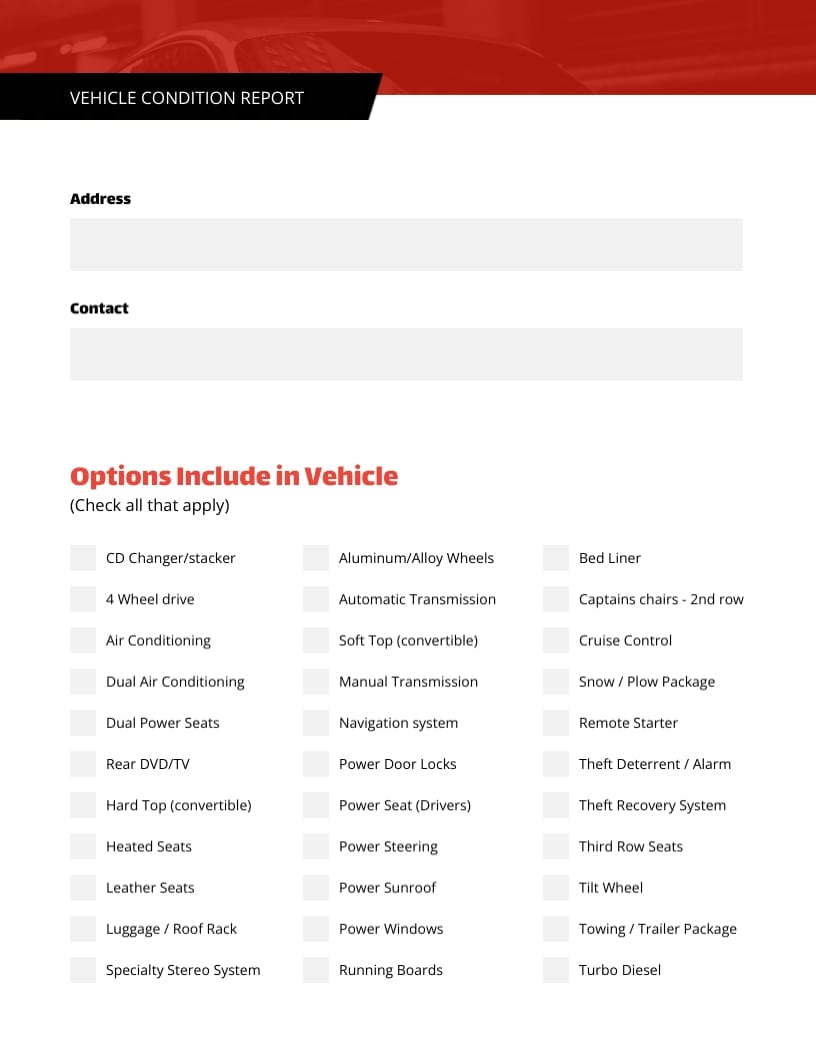Enable the Turbo Diesel checkbox

tap(556, 970)
